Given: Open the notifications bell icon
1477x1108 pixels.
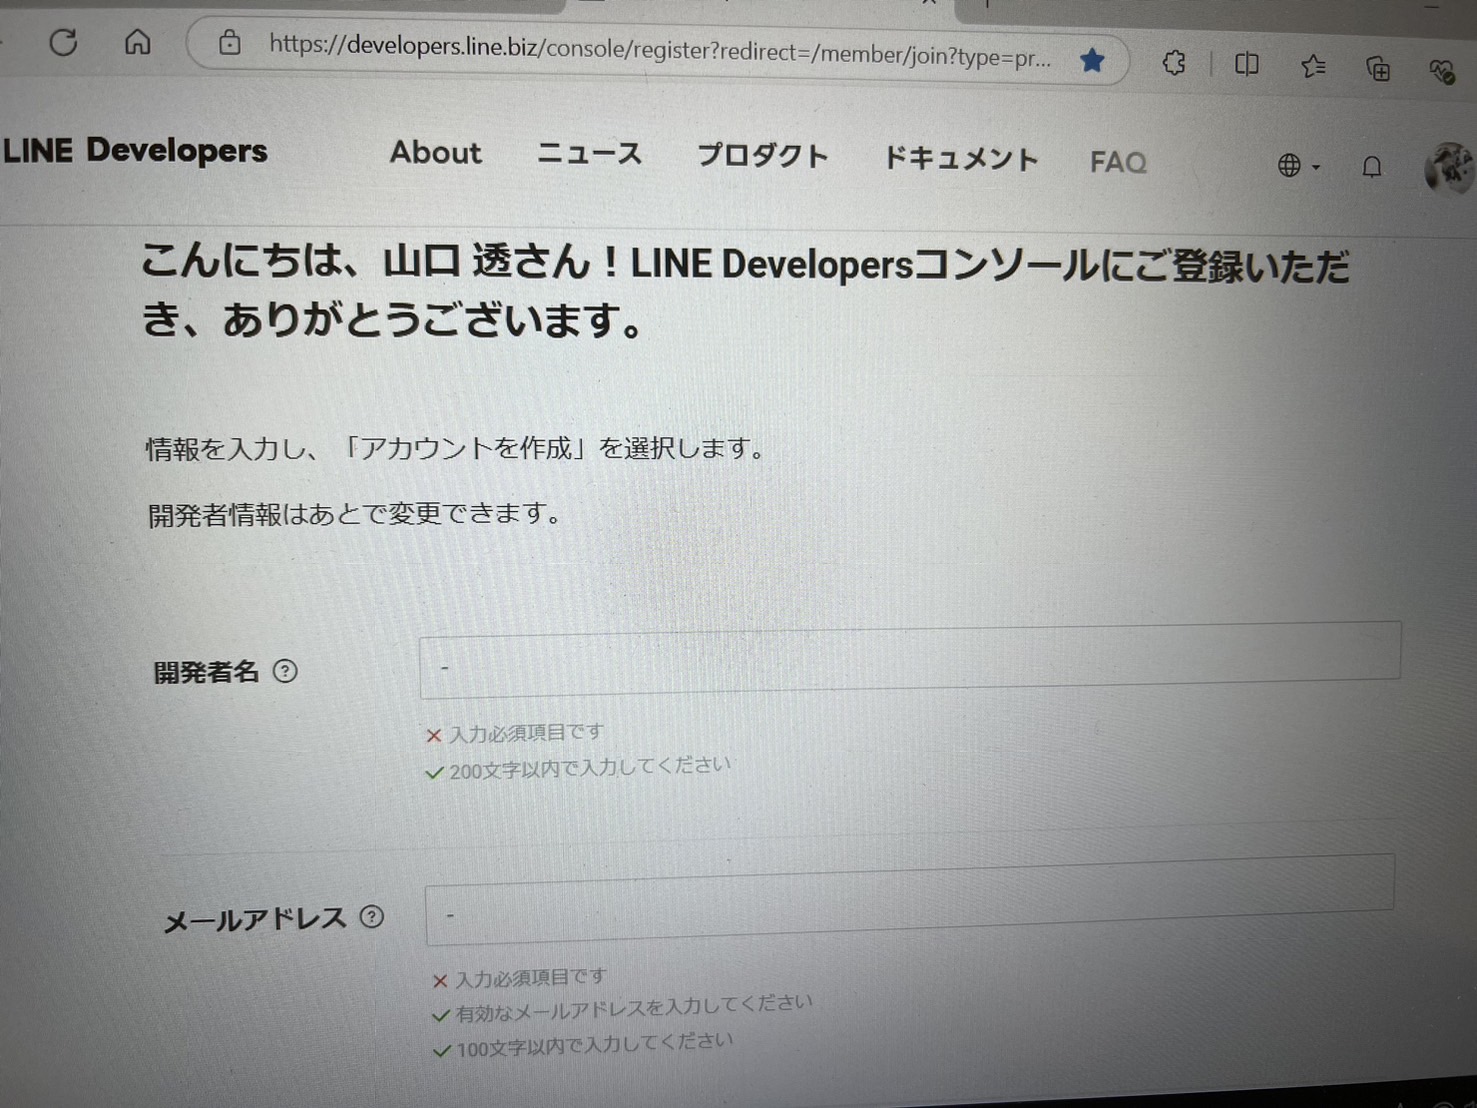Looking at the screenshot, I should tap(1372, 166).
